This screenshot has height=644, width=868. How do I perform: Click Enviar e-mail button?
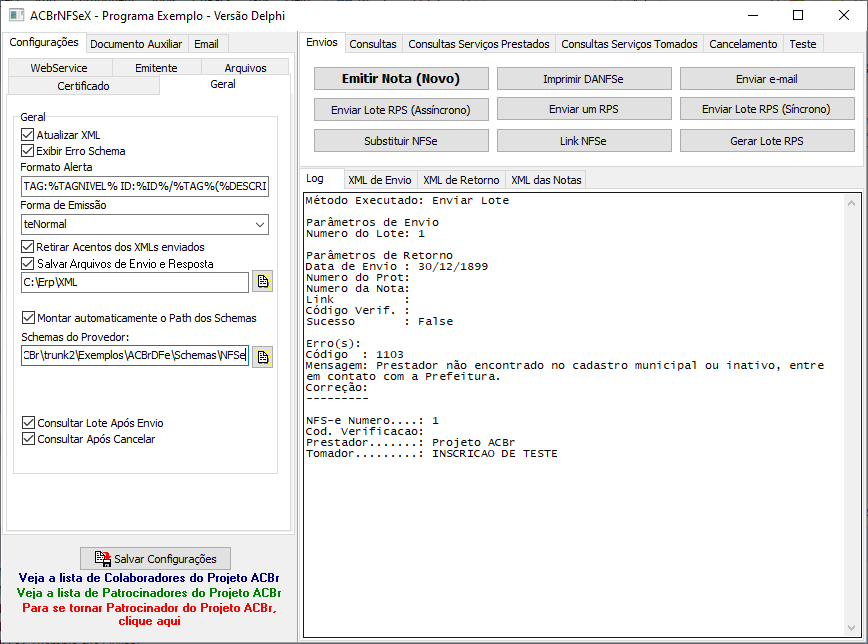[767, 79]
